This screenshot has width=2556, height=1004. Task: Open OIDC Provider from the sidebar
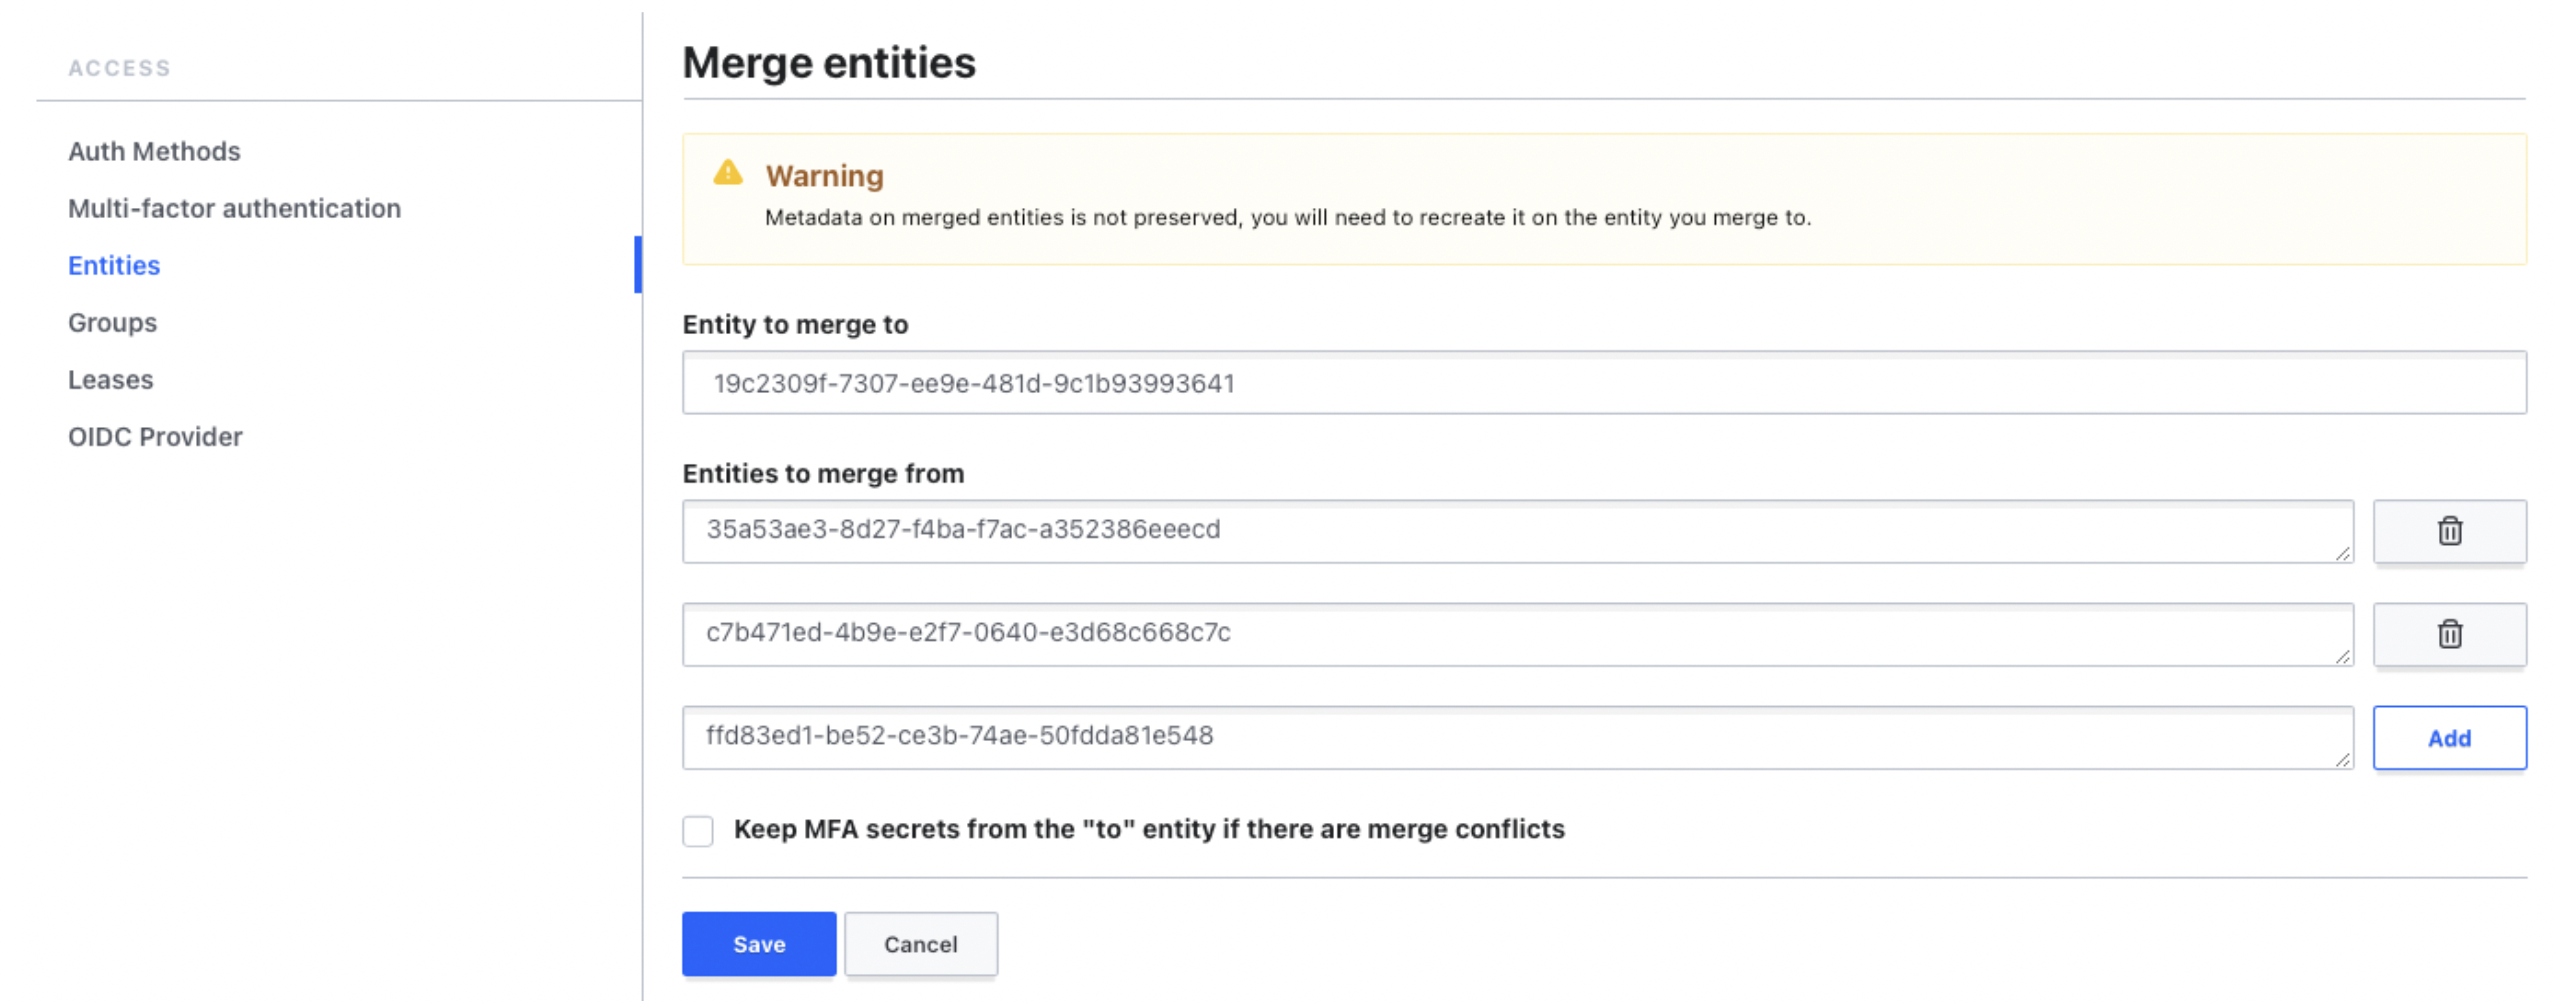tap(155, 436)
